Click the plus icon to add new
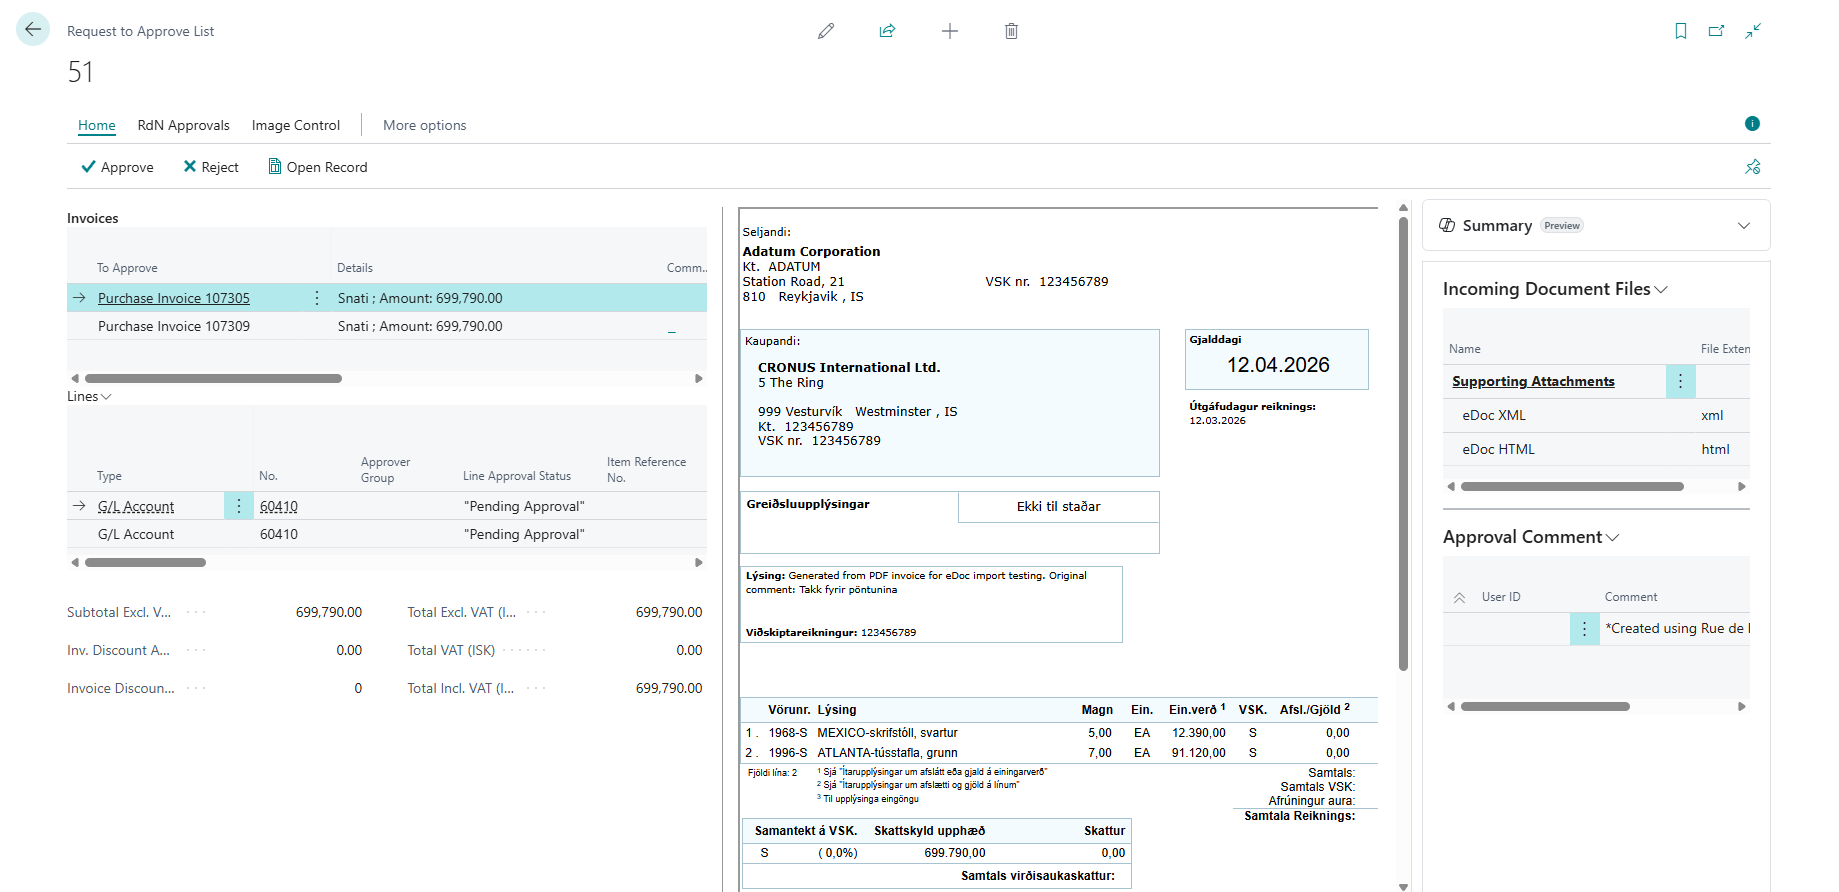This screenshot has height=892, width=1839. click(x=950, y=31)
